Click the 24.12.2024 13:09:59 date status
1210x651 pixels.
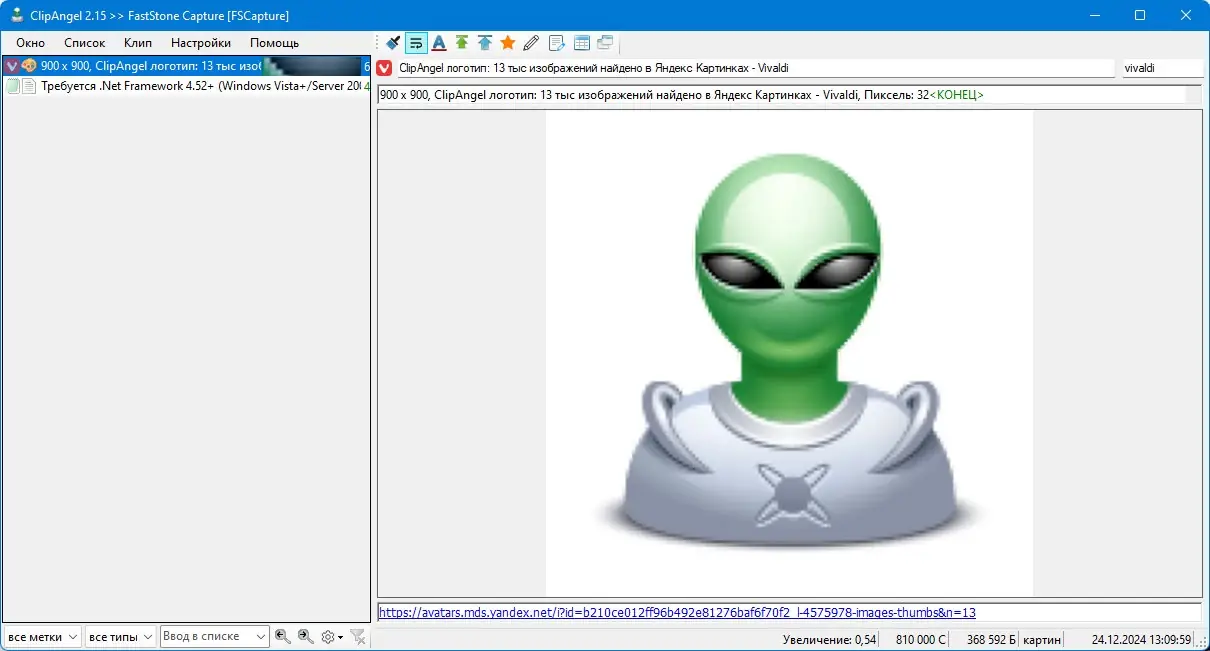point(1141,639)
